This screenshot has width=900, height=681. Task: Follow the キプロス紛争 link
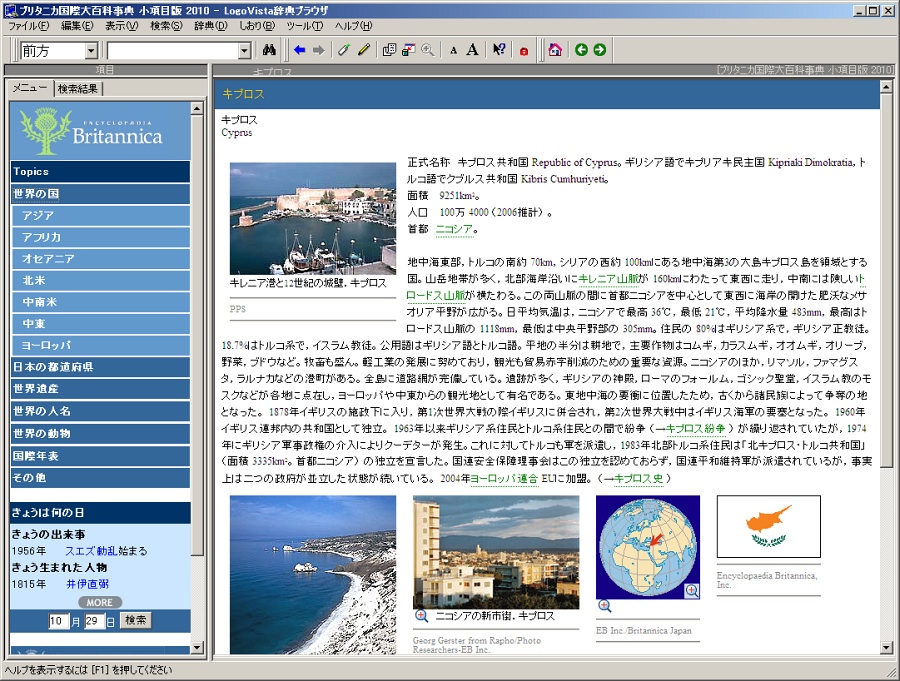pos(695,428)
